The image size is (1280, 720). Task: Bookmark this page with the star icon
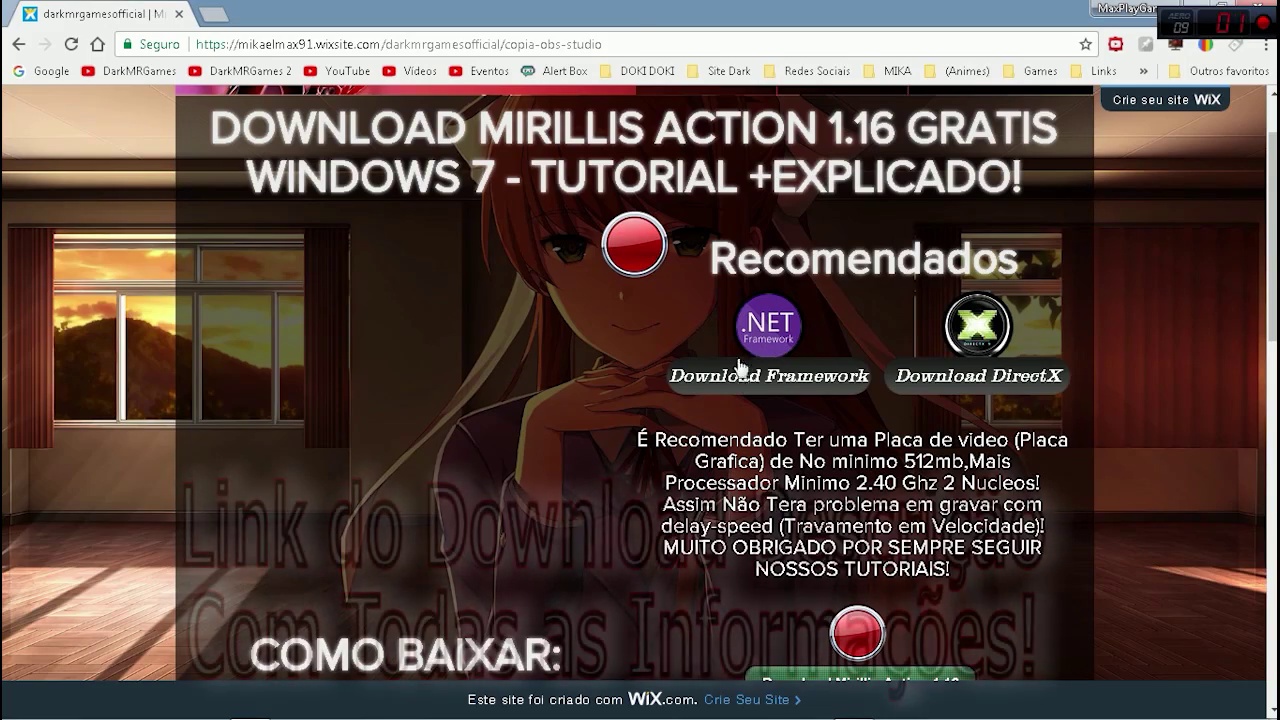click(1085, 44)
